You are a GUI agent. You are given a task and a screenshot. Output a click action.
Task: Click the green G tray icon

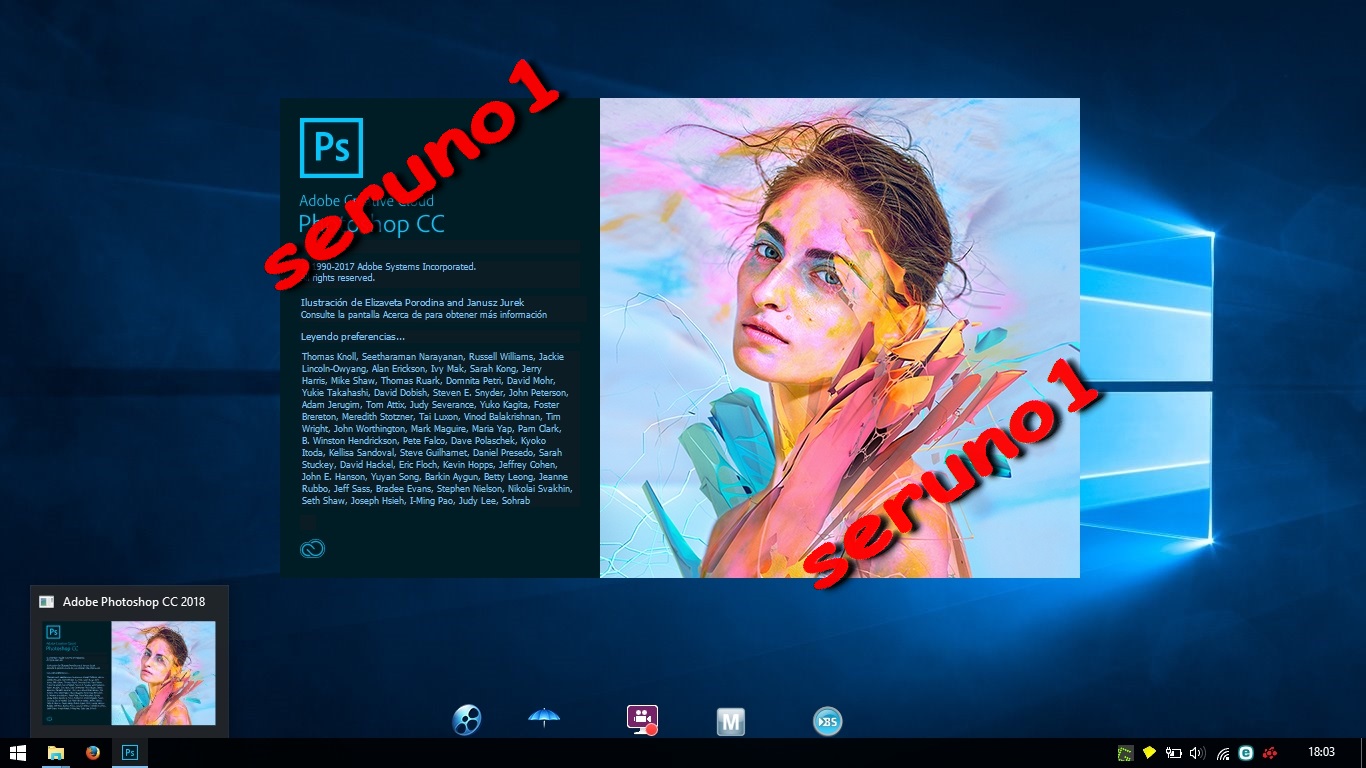pos(1126,753)
